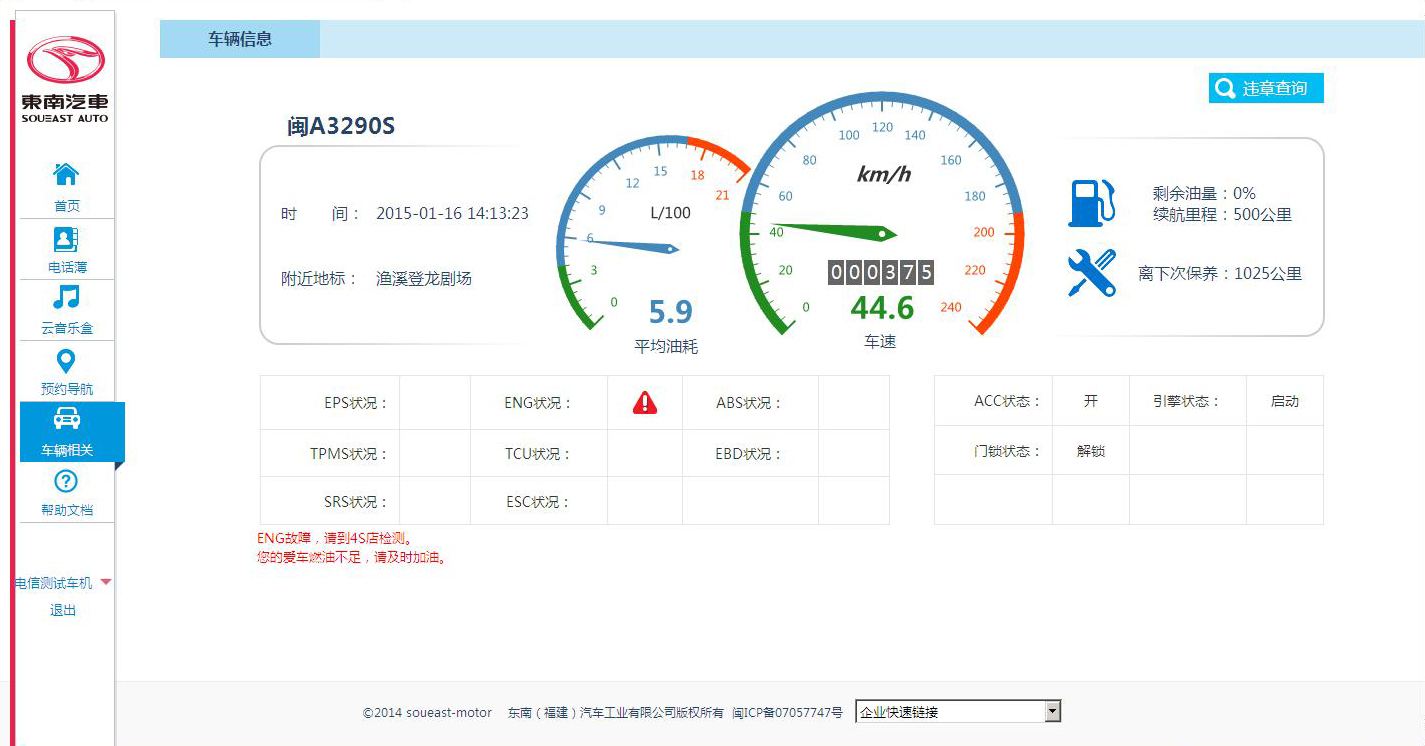The width and height of the screenshot is (1425, 746).
Task: Open the vehicle related car icon
Action: (x=66, y=420)
